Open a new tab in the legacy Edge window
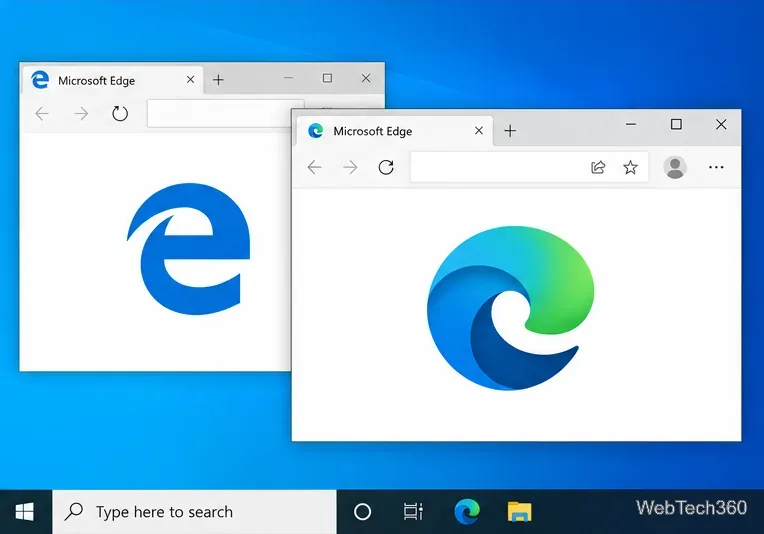The width and height of the screenshot is (764, 534). point(218,79)
